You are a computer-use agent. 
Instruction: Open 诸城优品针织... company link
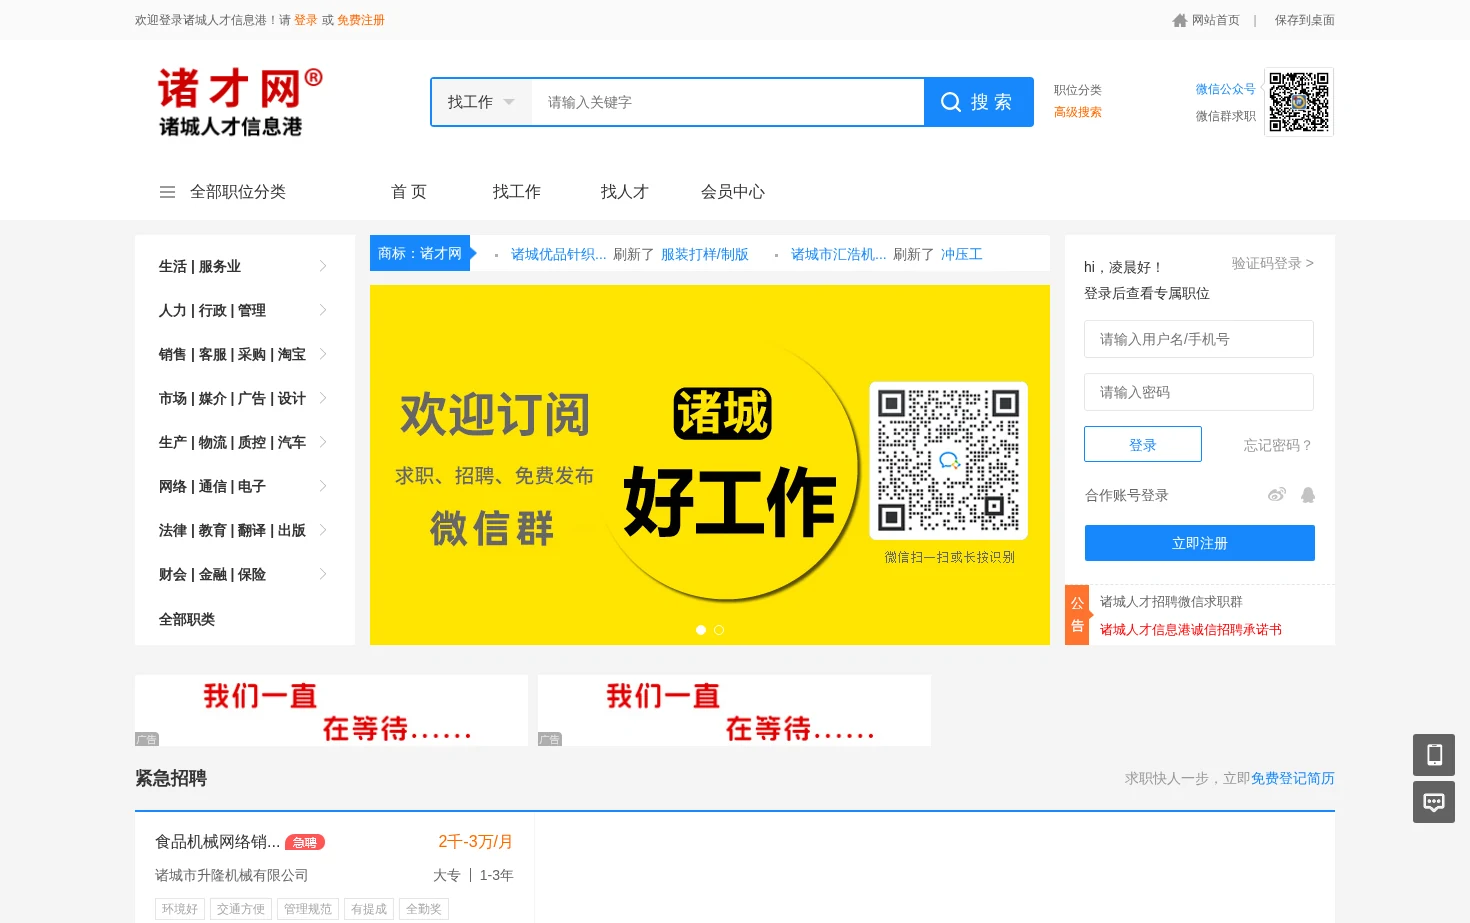[559, 254]
